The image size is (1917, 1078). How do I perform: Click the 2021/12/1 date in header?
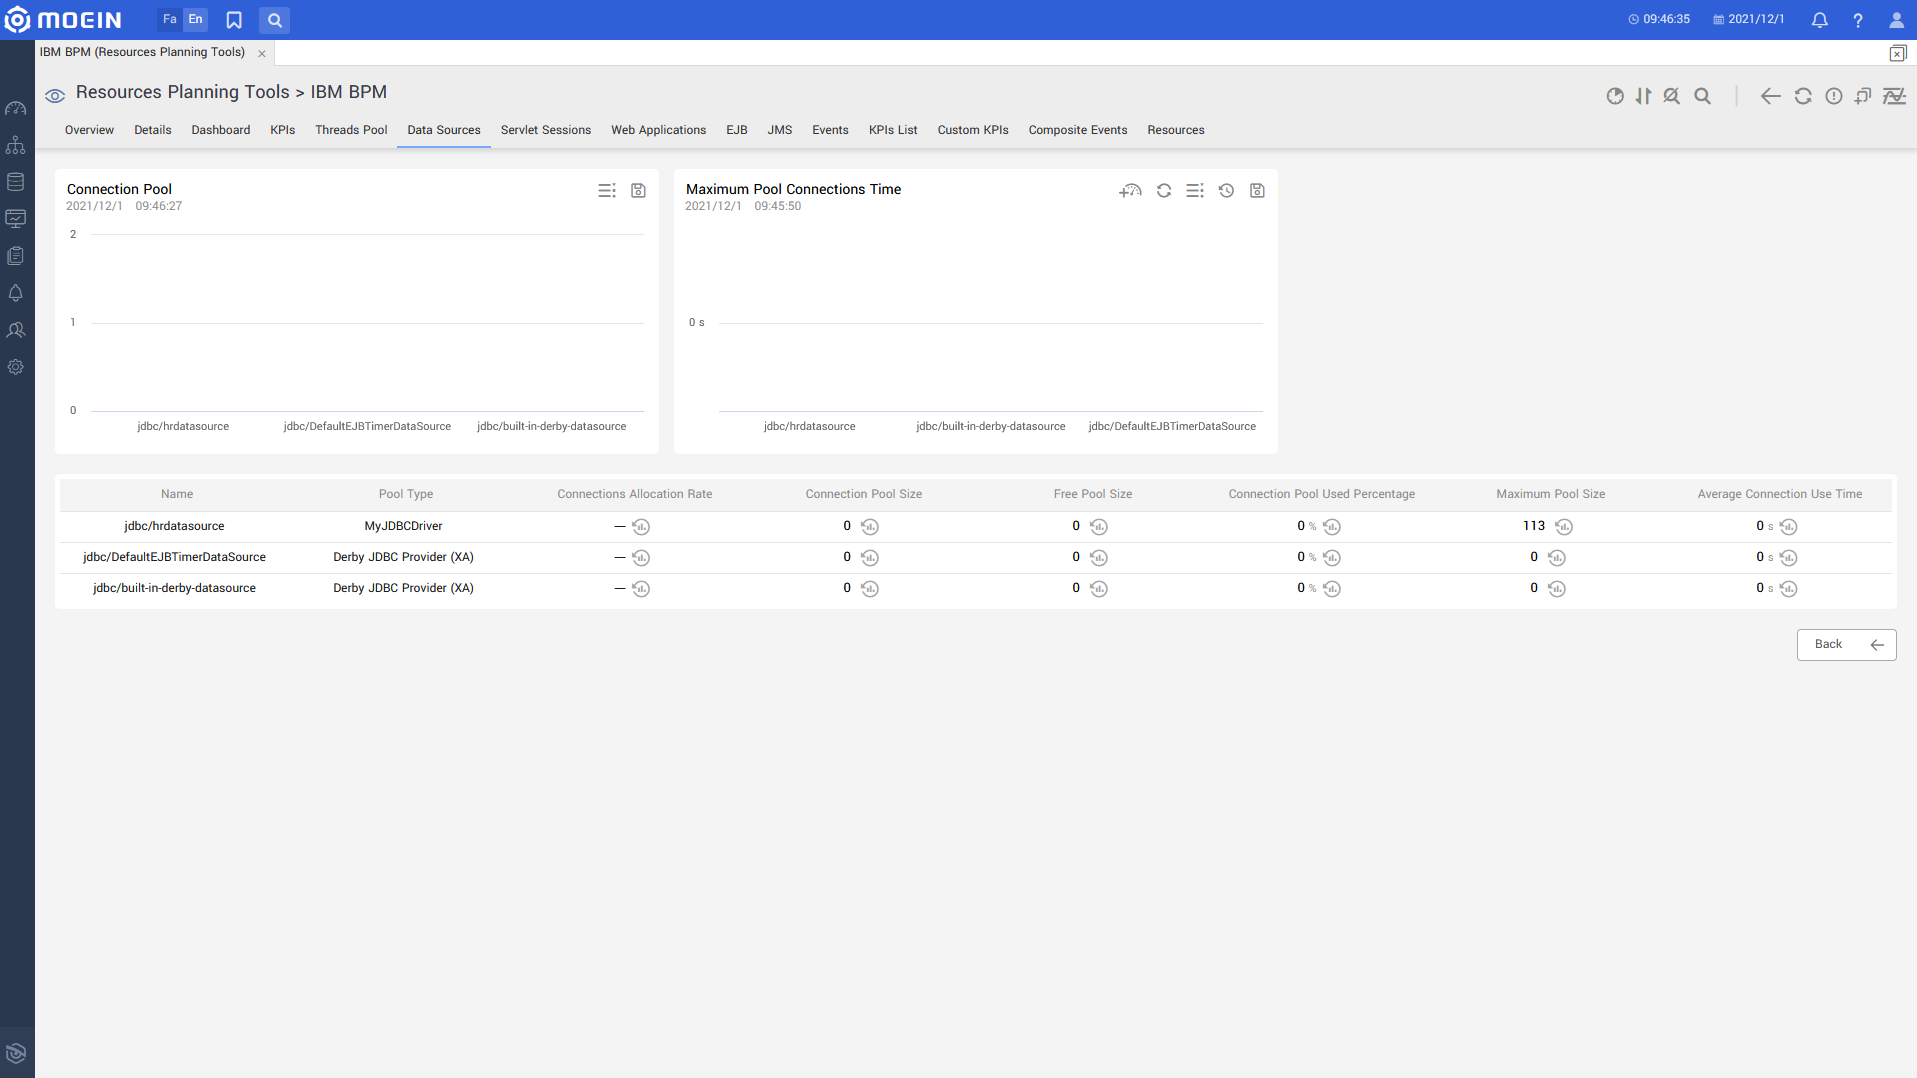[1749, 20]
